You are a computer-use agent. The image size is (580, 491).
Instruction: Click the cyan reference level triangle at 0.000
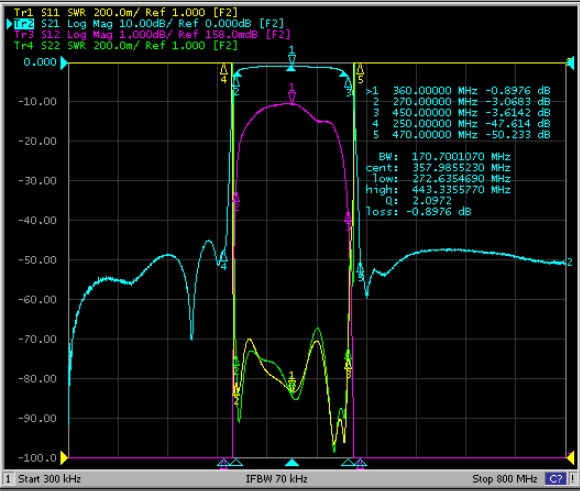tap(64, 63)
